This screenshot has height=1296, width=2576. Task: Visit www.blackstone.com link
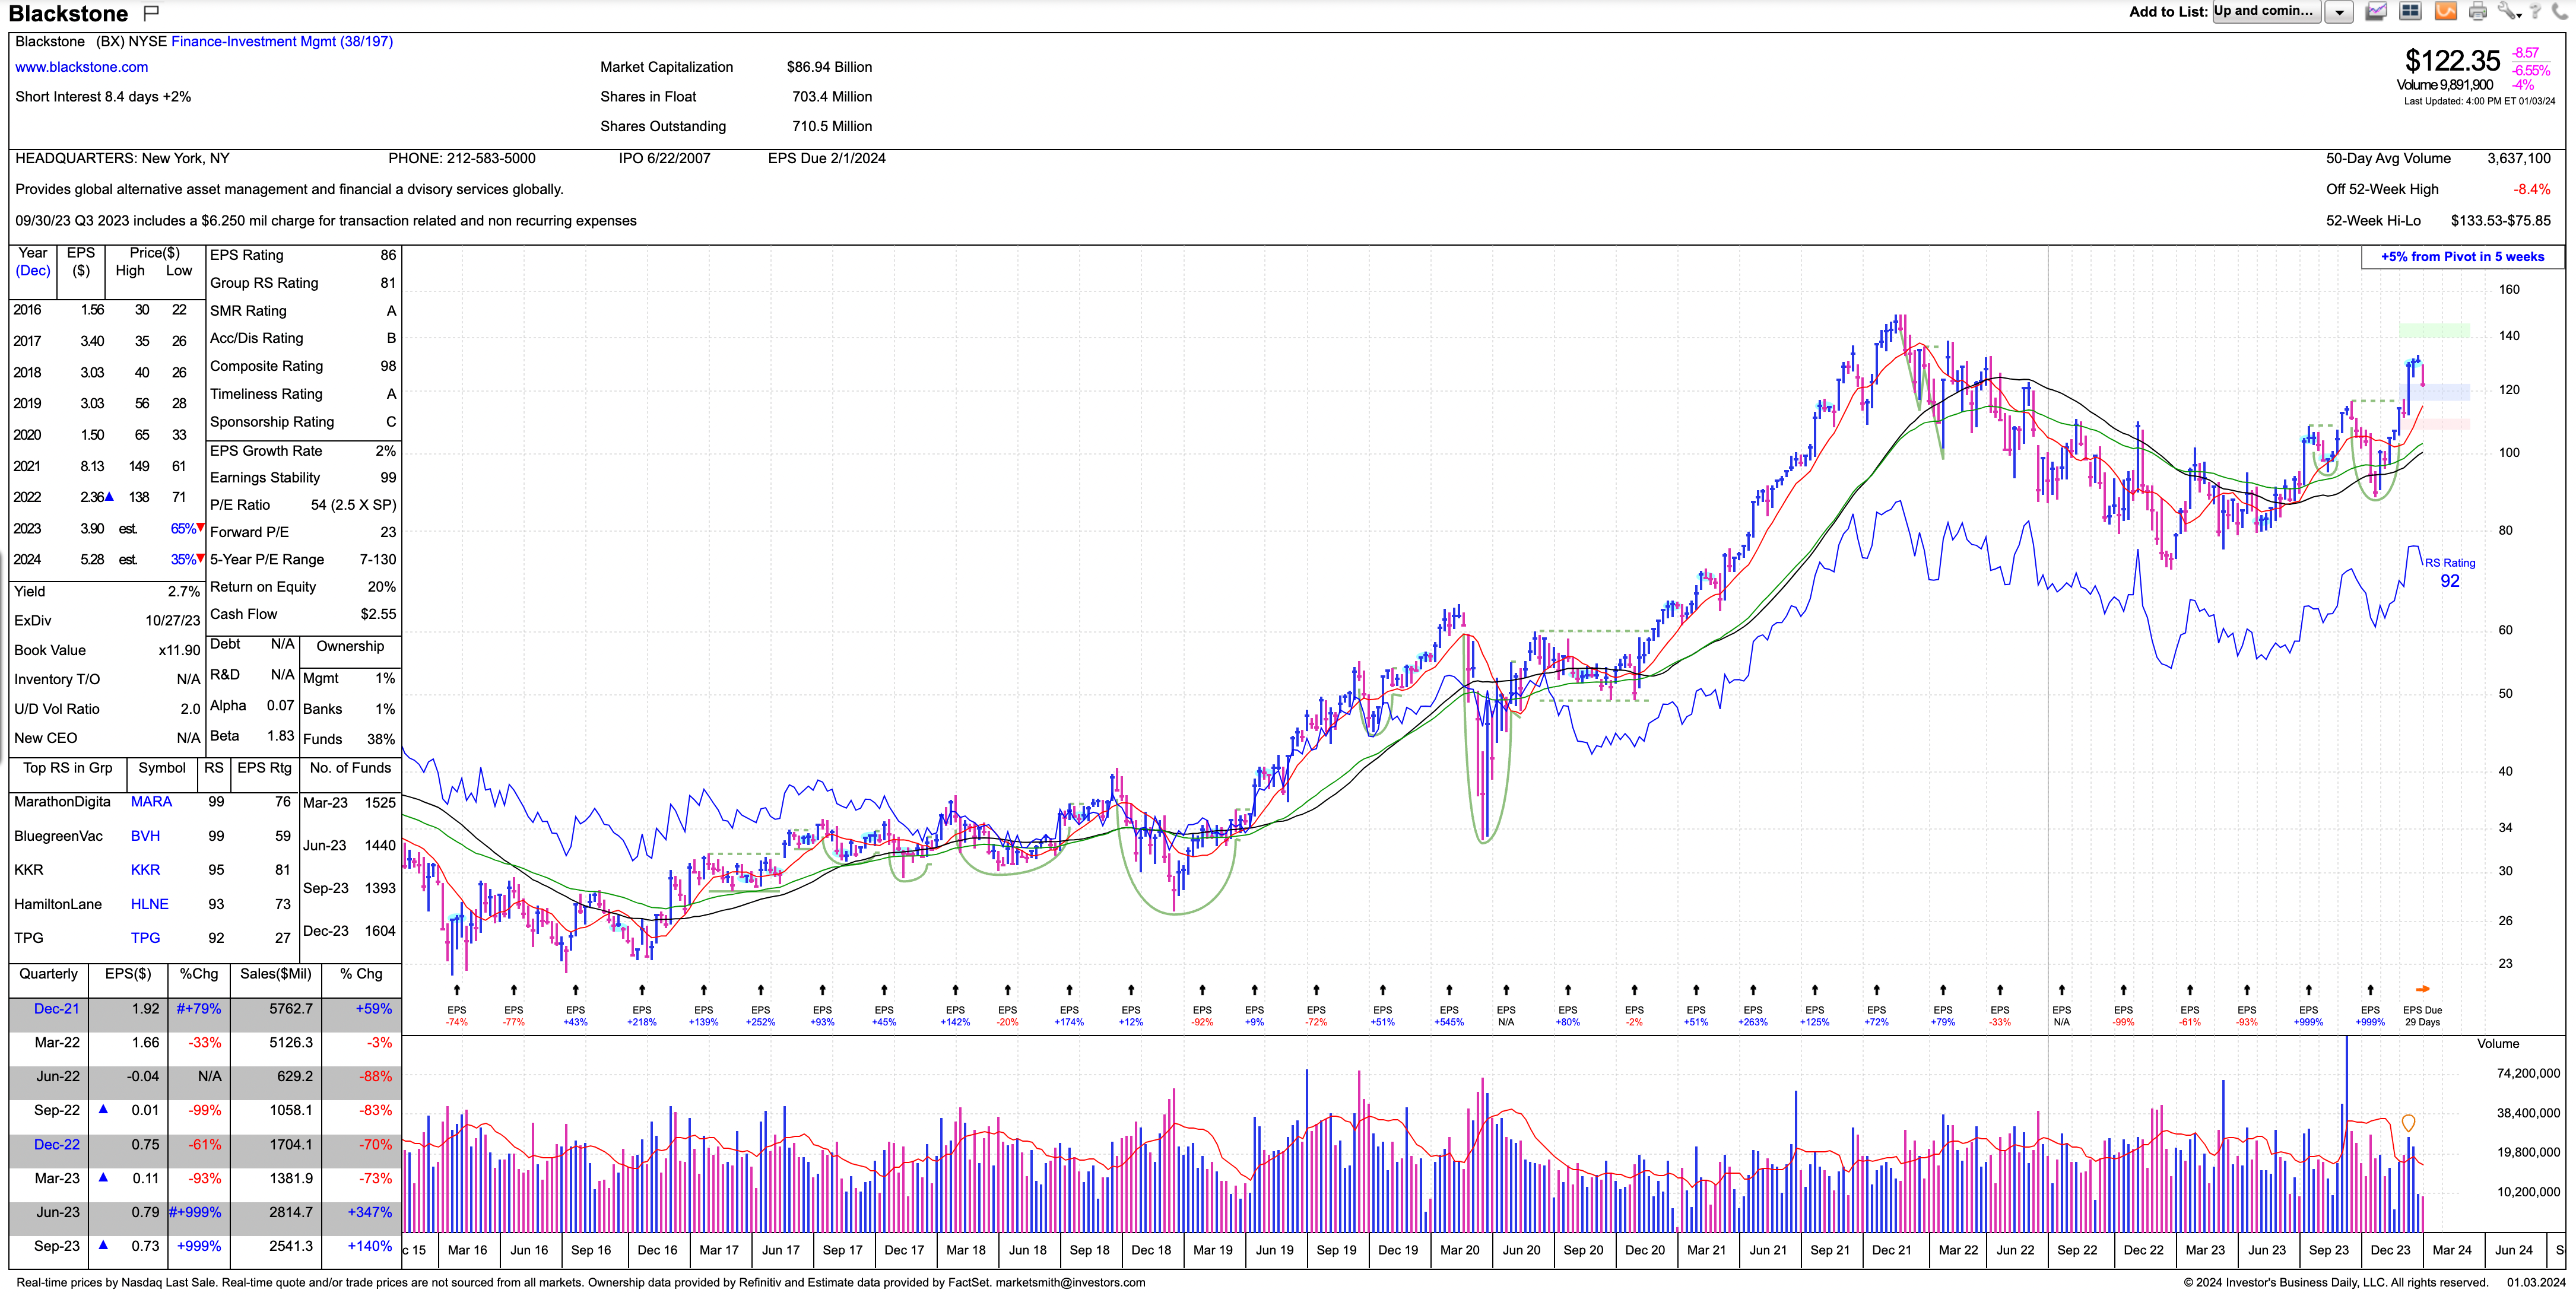coord(81,67)
